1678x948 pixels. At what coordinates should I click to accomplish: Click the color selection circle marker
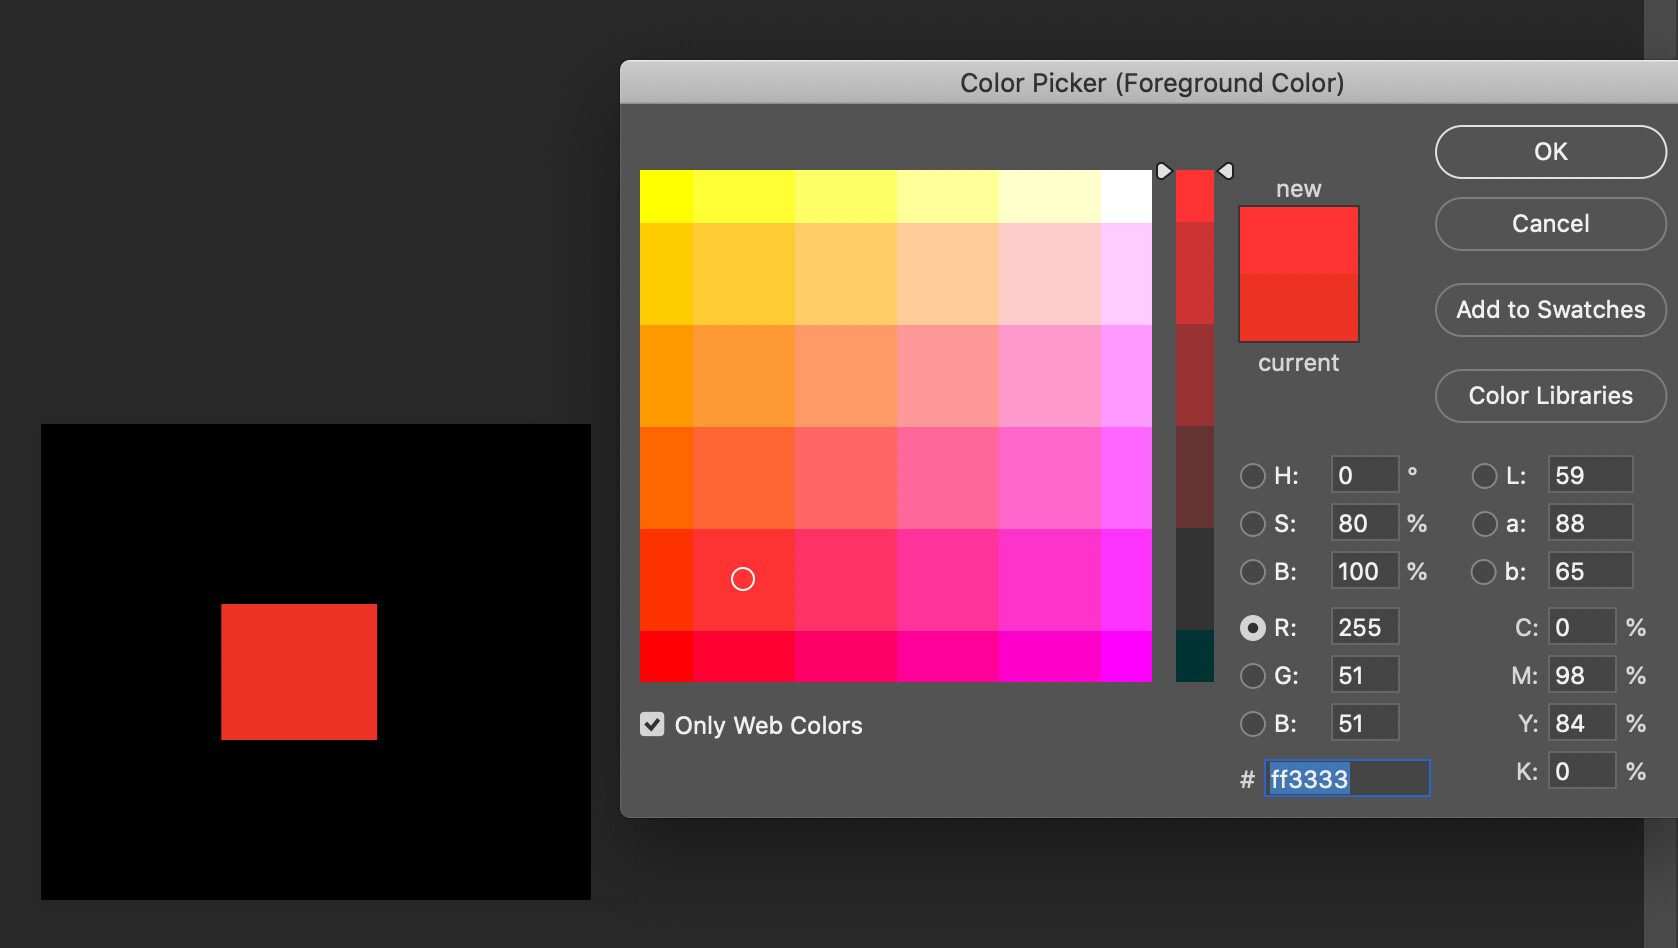pos(743,578)
